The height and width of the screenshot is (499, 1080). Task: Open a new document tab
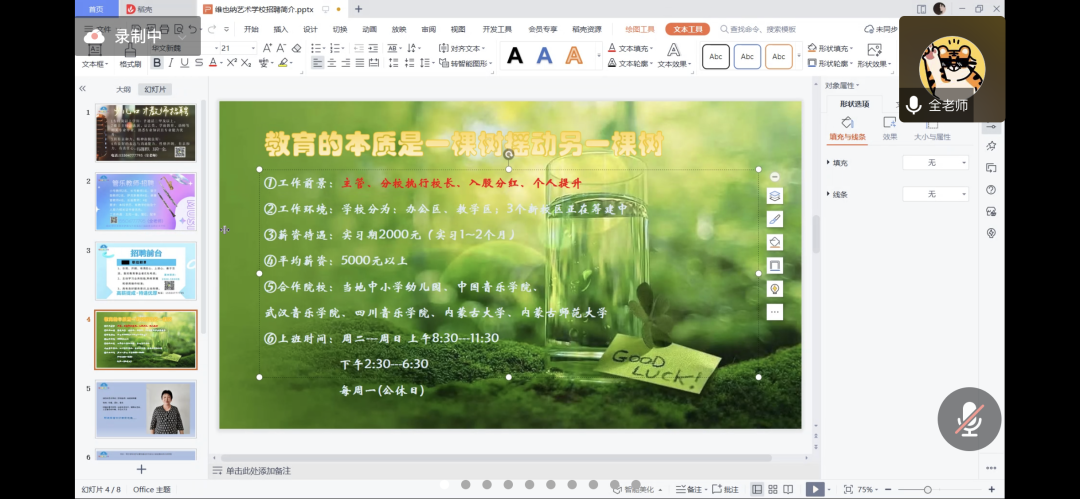click(358, 9)
